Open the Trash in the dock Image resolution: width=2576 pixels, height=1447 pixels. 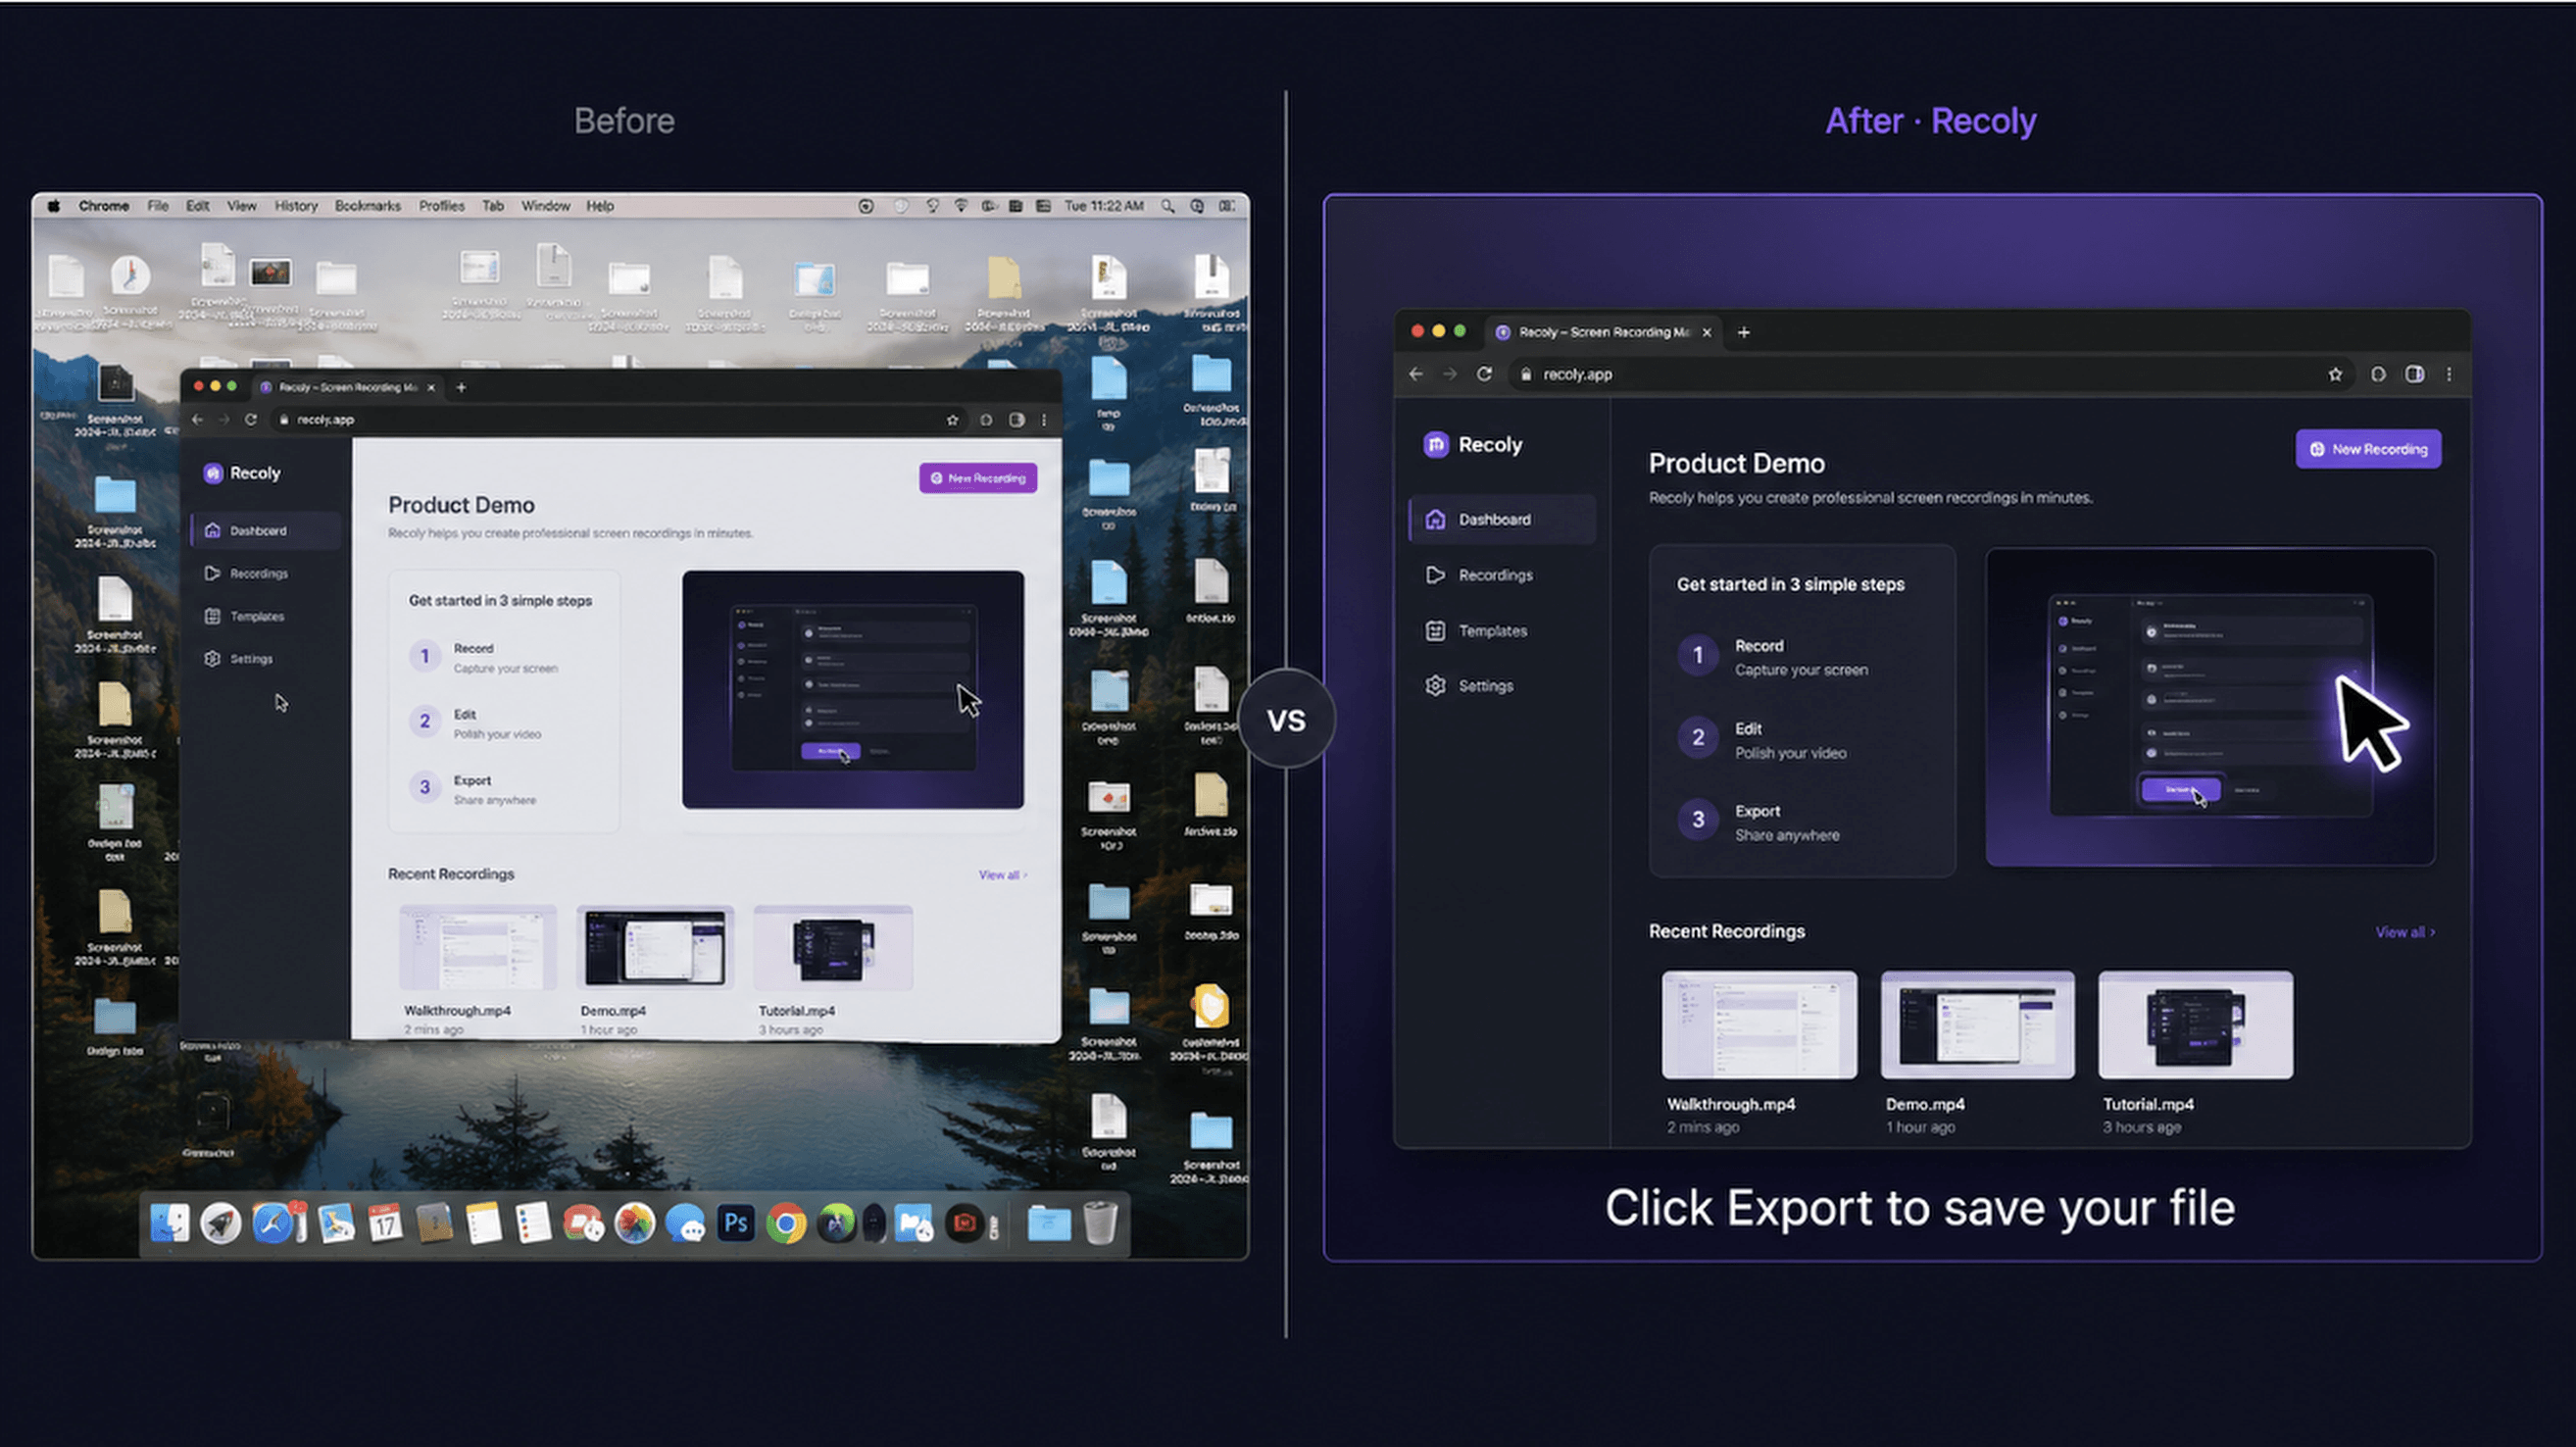pos(1100,1222)
